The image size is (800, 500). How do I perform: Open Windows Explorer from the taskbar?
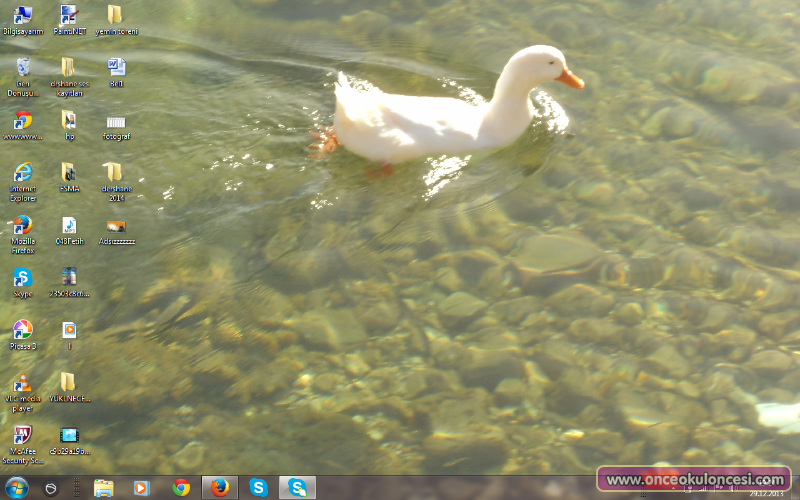[103, 488]
